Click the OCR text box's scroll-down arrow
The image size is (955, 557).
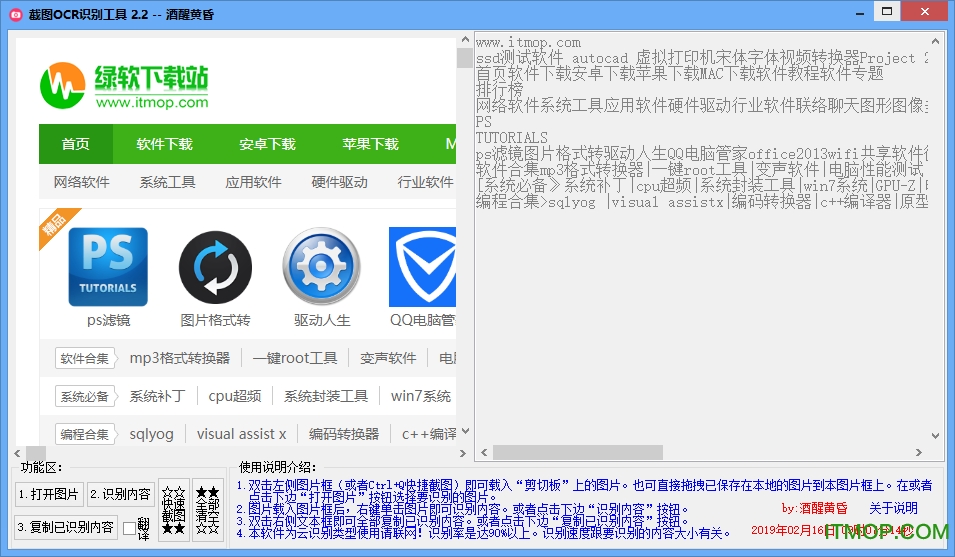[x=936, y=436]
